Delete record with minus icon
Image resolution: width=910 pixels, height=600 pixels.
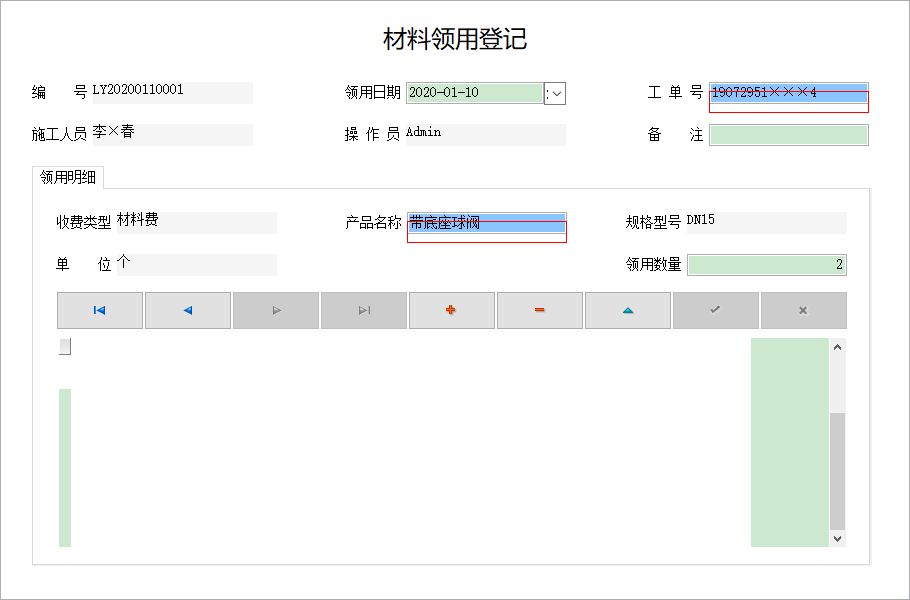540,310
